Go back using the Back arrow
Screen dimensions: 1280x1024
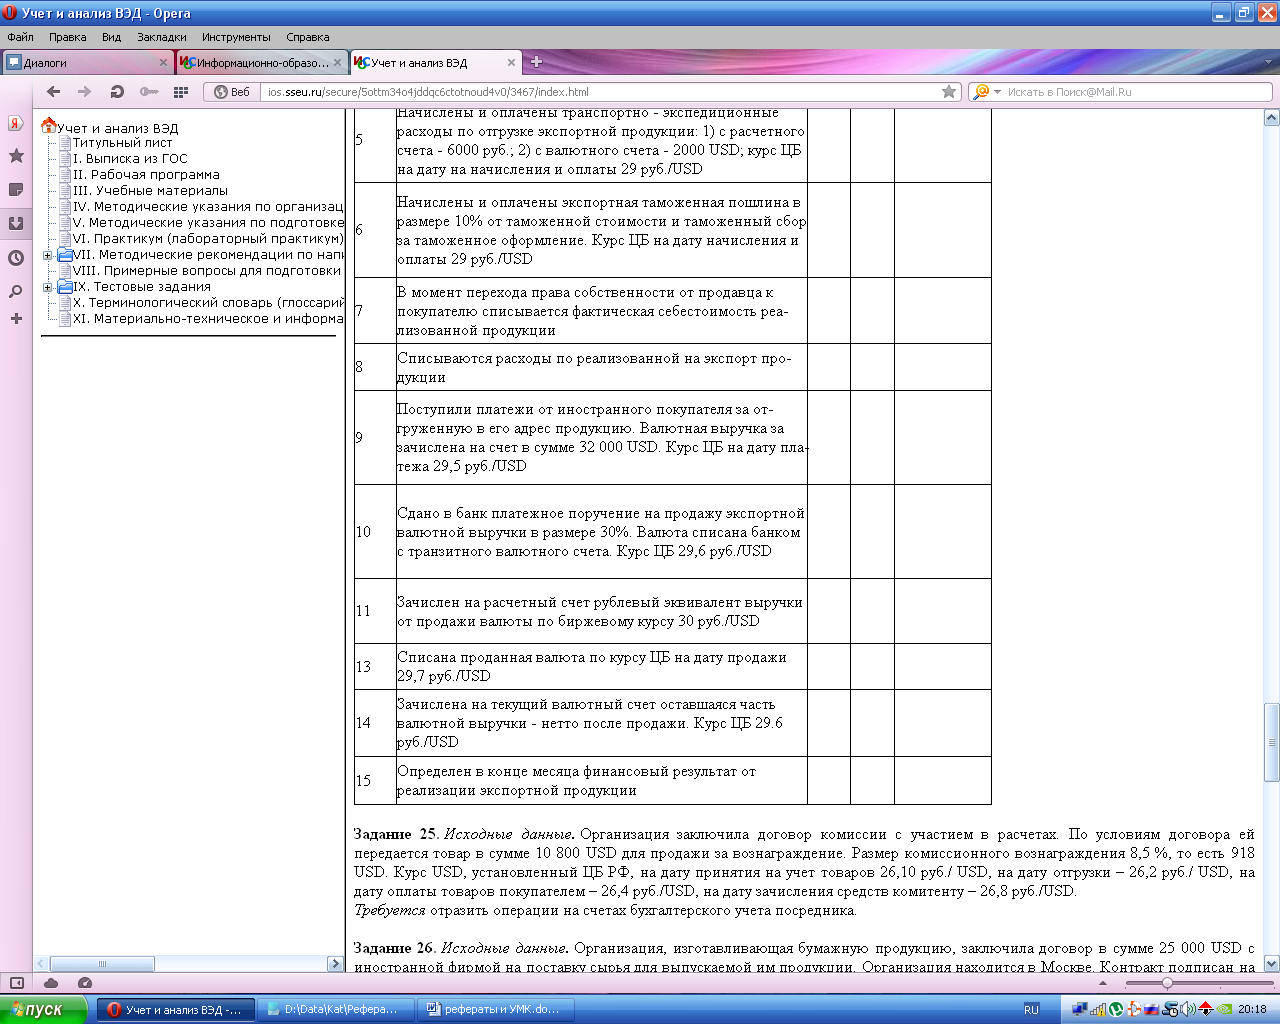(x=54, y=91)
